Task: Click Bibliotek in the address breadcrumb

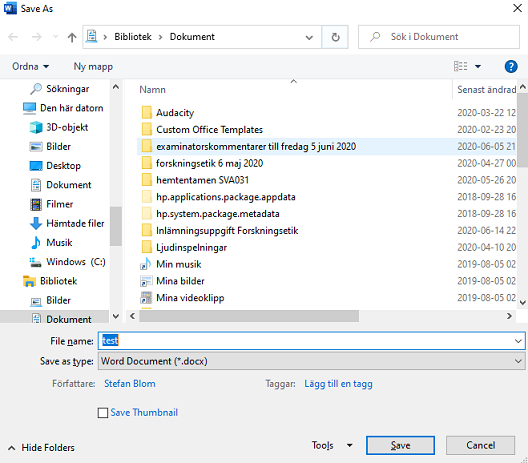Action: click(x=133, y=37)
